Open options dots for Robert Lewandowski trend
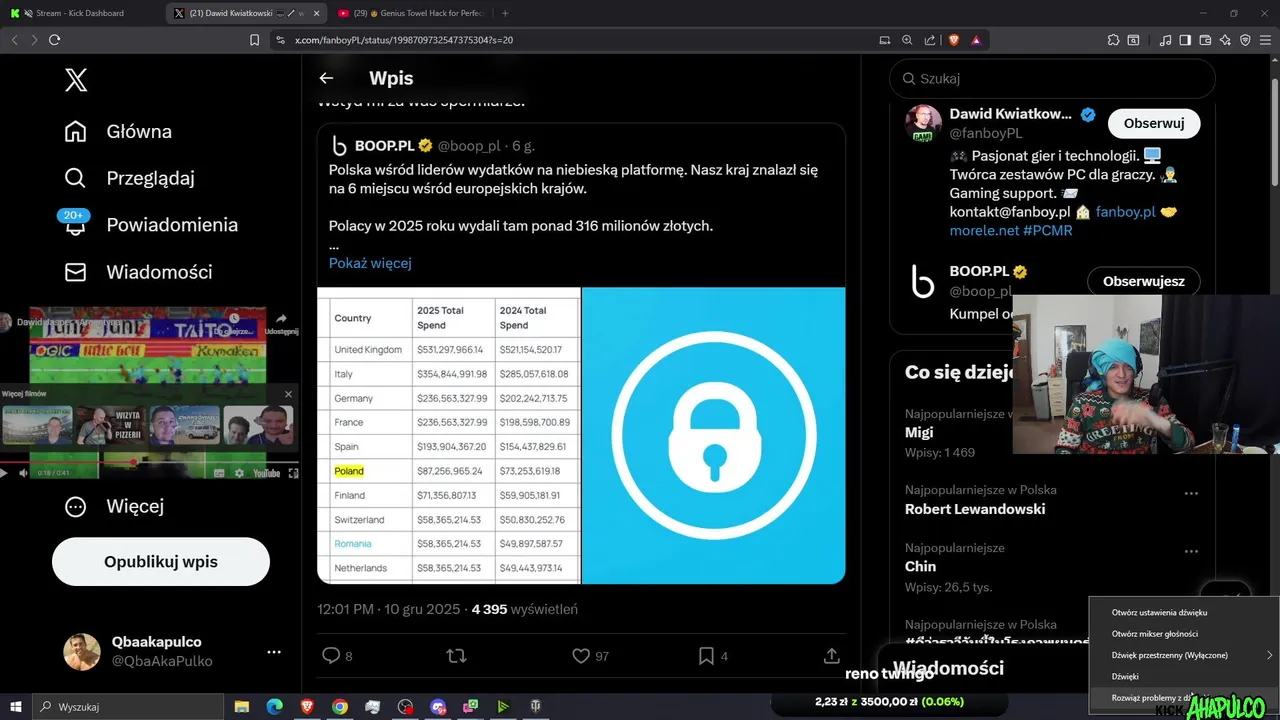1280x720 pixels. point(1191,493)
